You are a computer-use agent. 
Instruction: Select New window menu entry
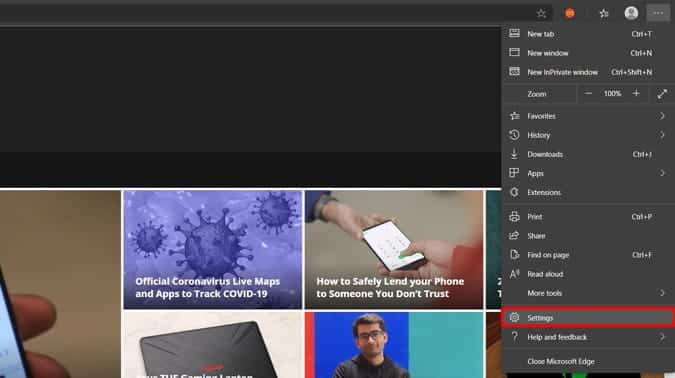click(x=588, y=53)
